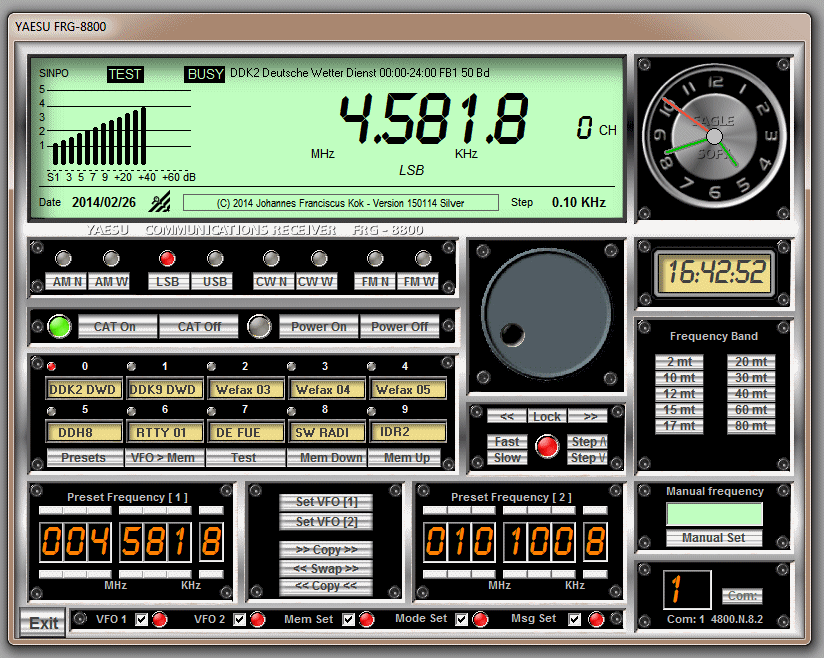Click the Power Off button

tap(399, 326)
